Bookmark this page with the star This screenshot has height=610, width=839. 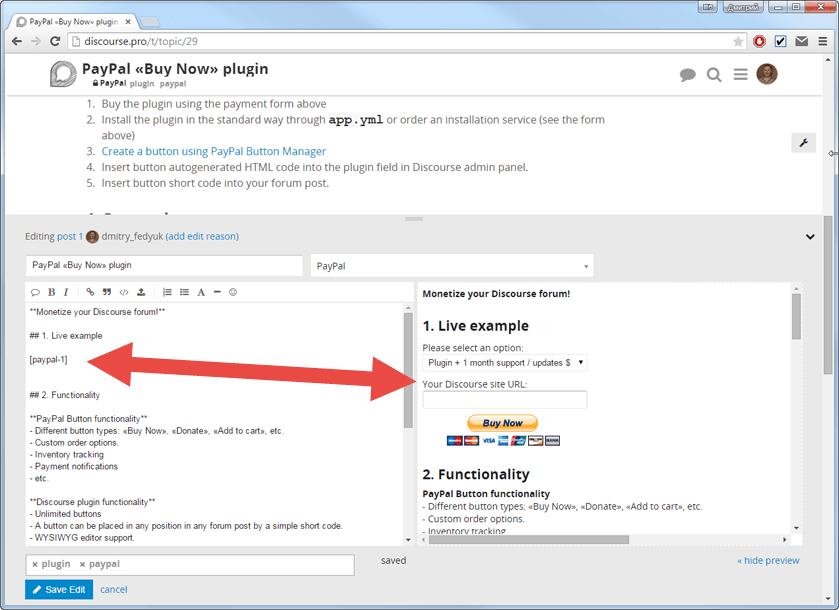tap(738, 41)
